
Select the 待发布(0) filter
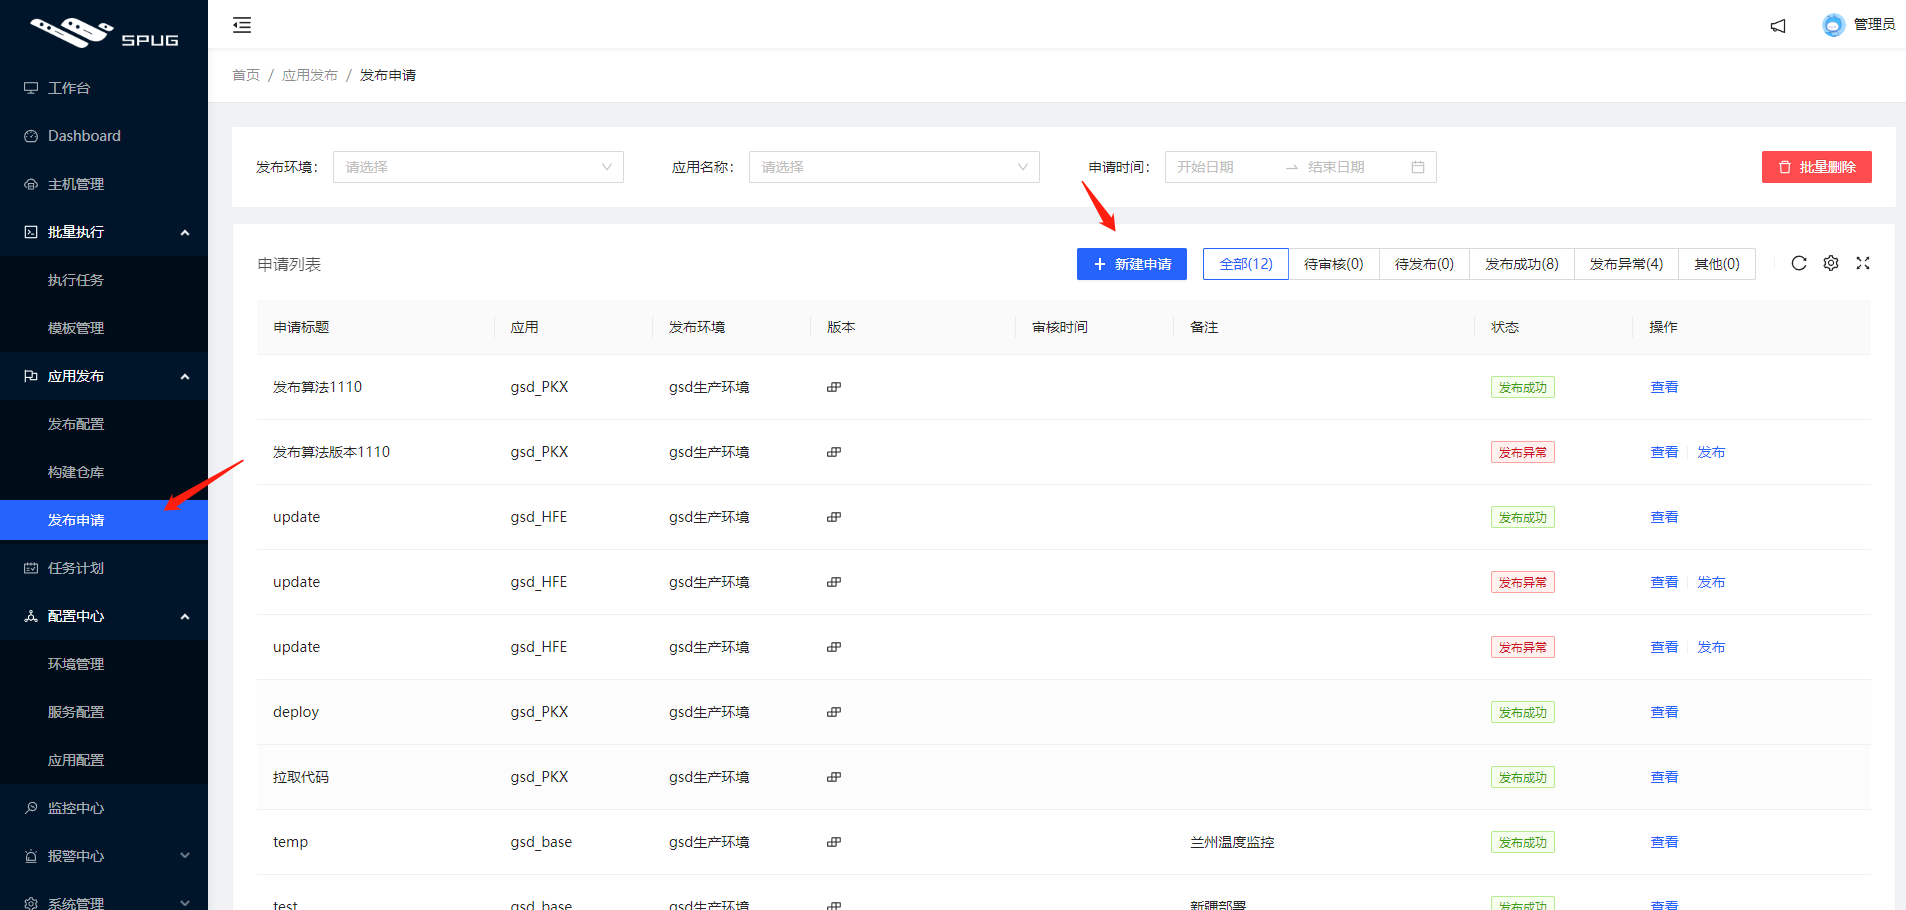tap(1424, 264)
